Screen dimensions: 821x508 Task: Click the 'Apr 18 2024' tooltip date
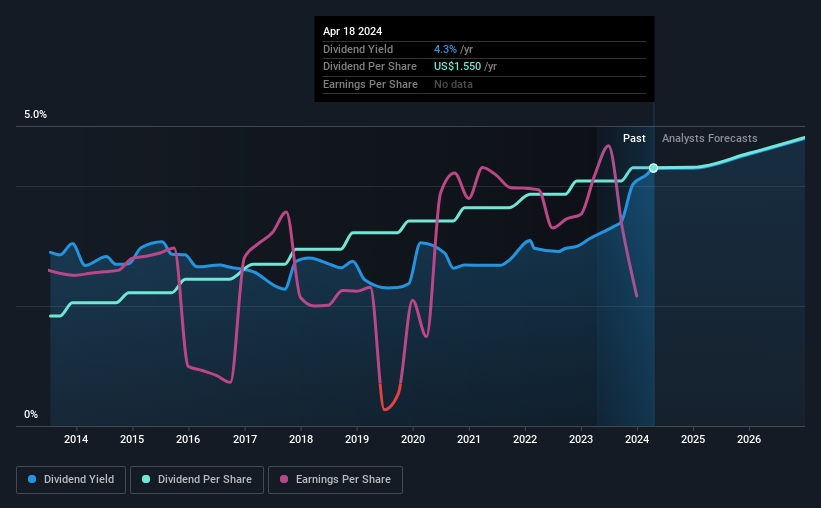click(352, 31)
